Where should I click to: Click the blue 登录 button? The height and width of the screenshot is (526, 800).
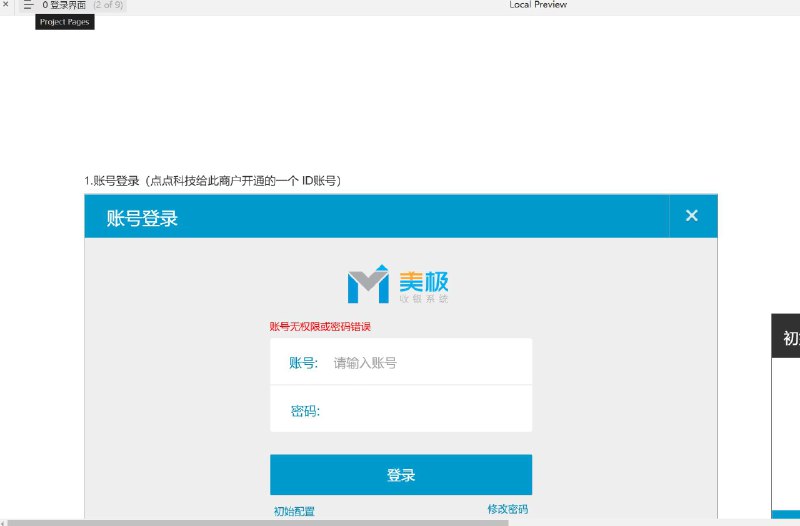click(x=401, y=474)
